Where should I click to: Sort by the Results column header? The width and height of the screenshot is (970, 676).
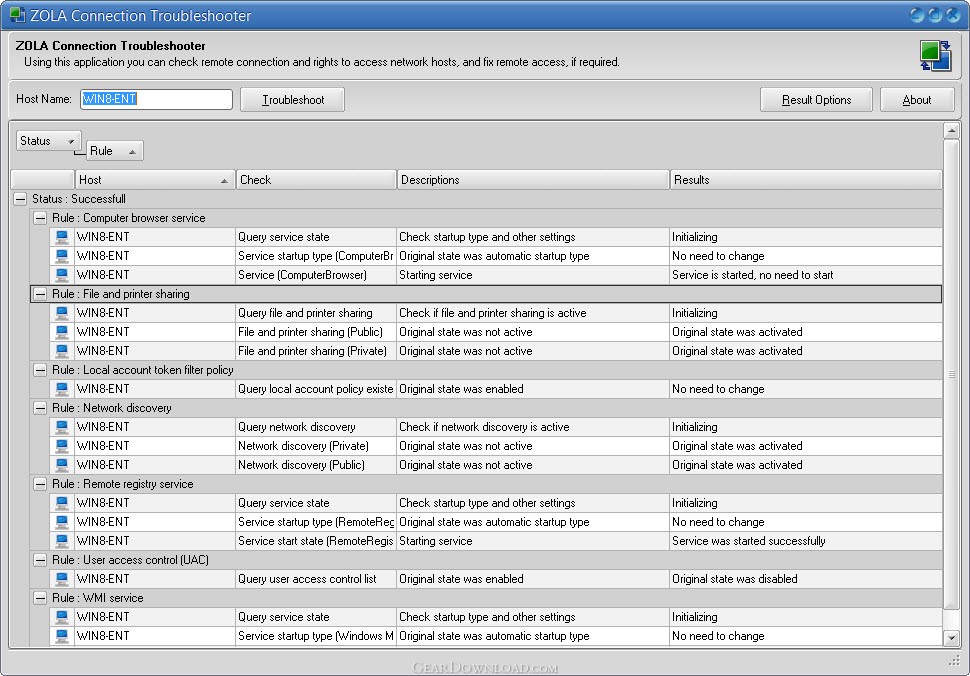pyautogui.click(x=805, y=180)
